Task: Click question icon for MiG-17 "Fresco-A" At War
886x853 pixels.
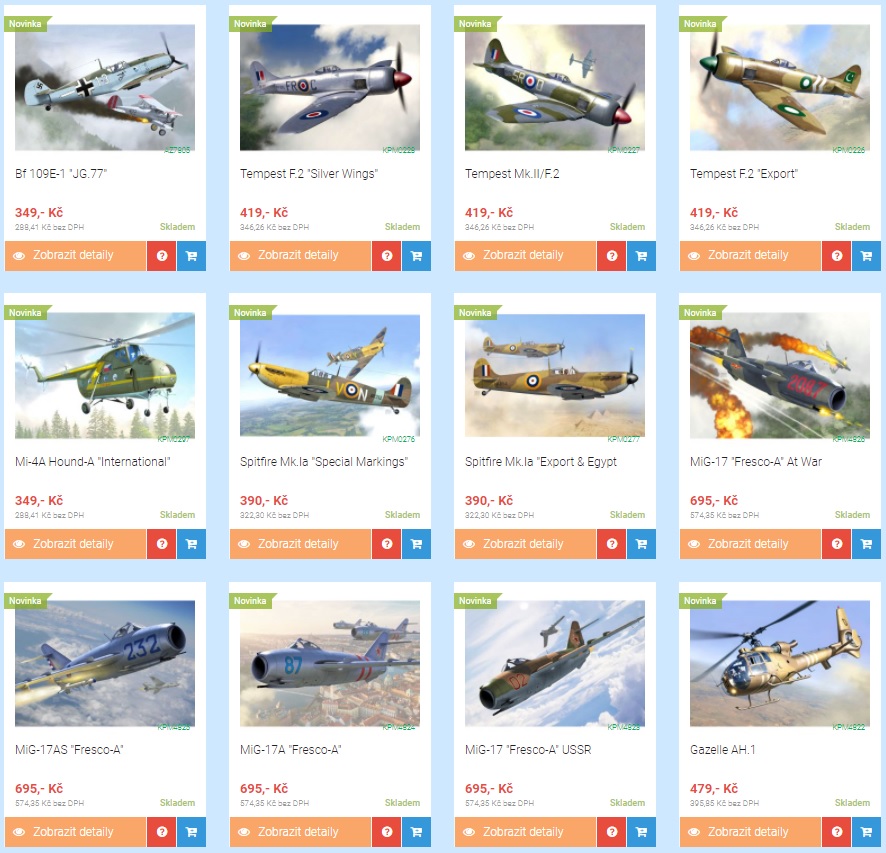Action: 837,544
